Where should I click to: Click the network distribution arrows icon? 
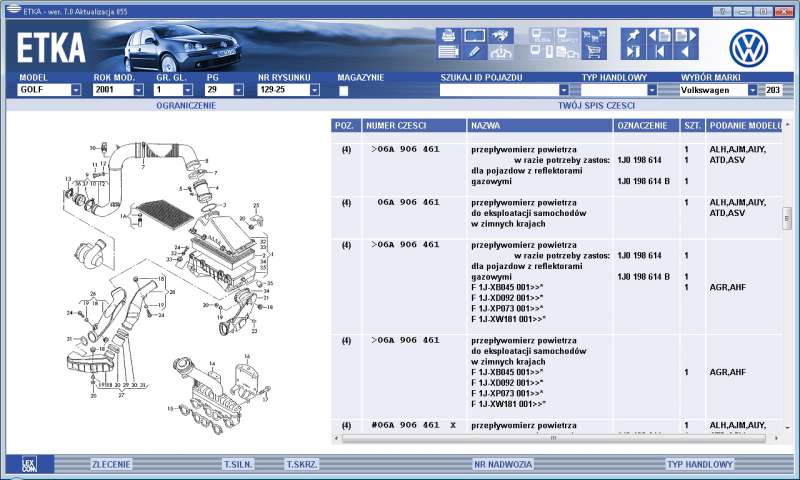[500, 52]
